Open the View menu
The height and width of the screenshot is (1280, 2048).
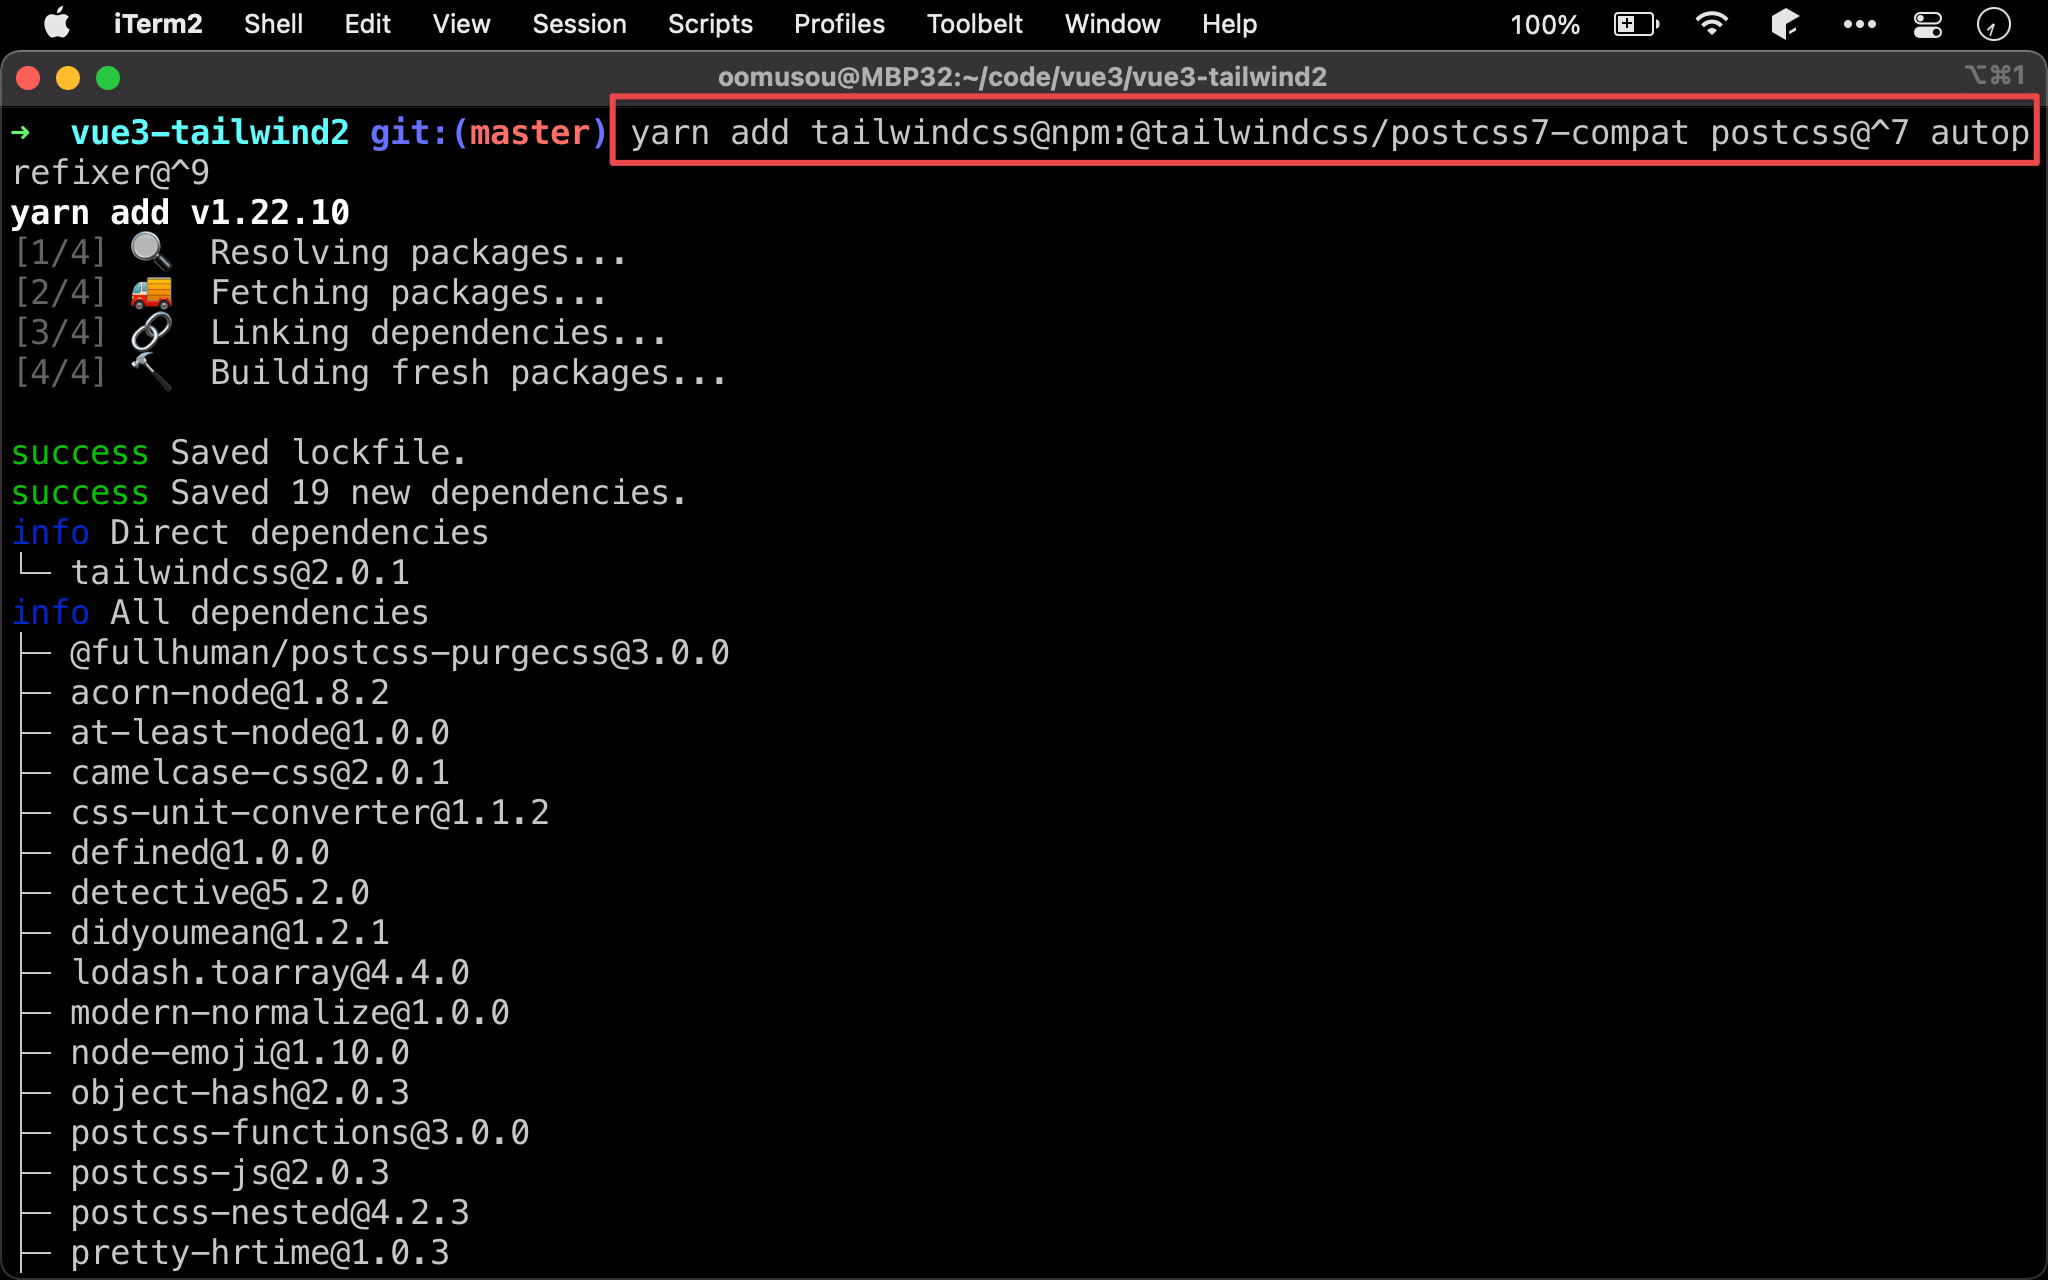coord(461,24)
